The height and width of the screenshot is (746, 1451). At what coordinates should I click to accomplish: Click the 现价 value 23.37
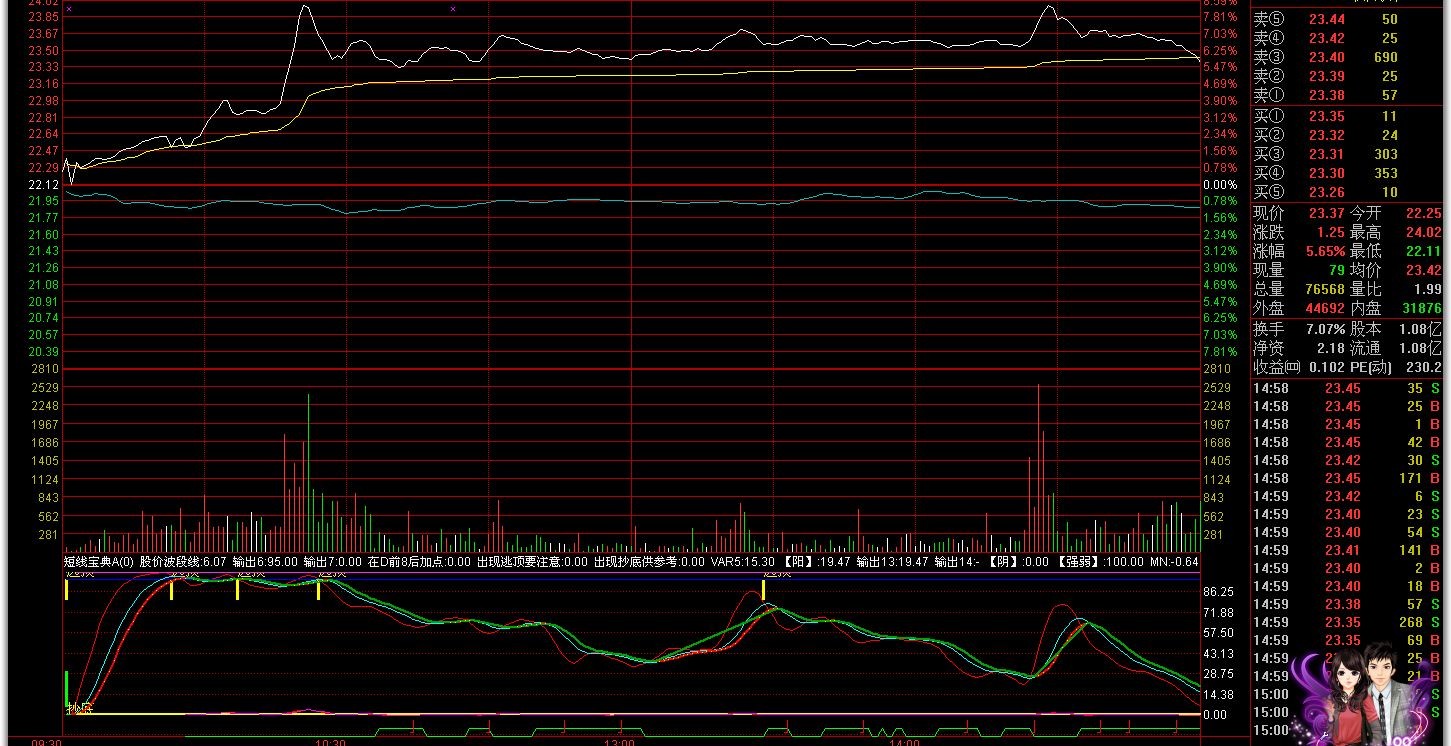coord(1327,213)
